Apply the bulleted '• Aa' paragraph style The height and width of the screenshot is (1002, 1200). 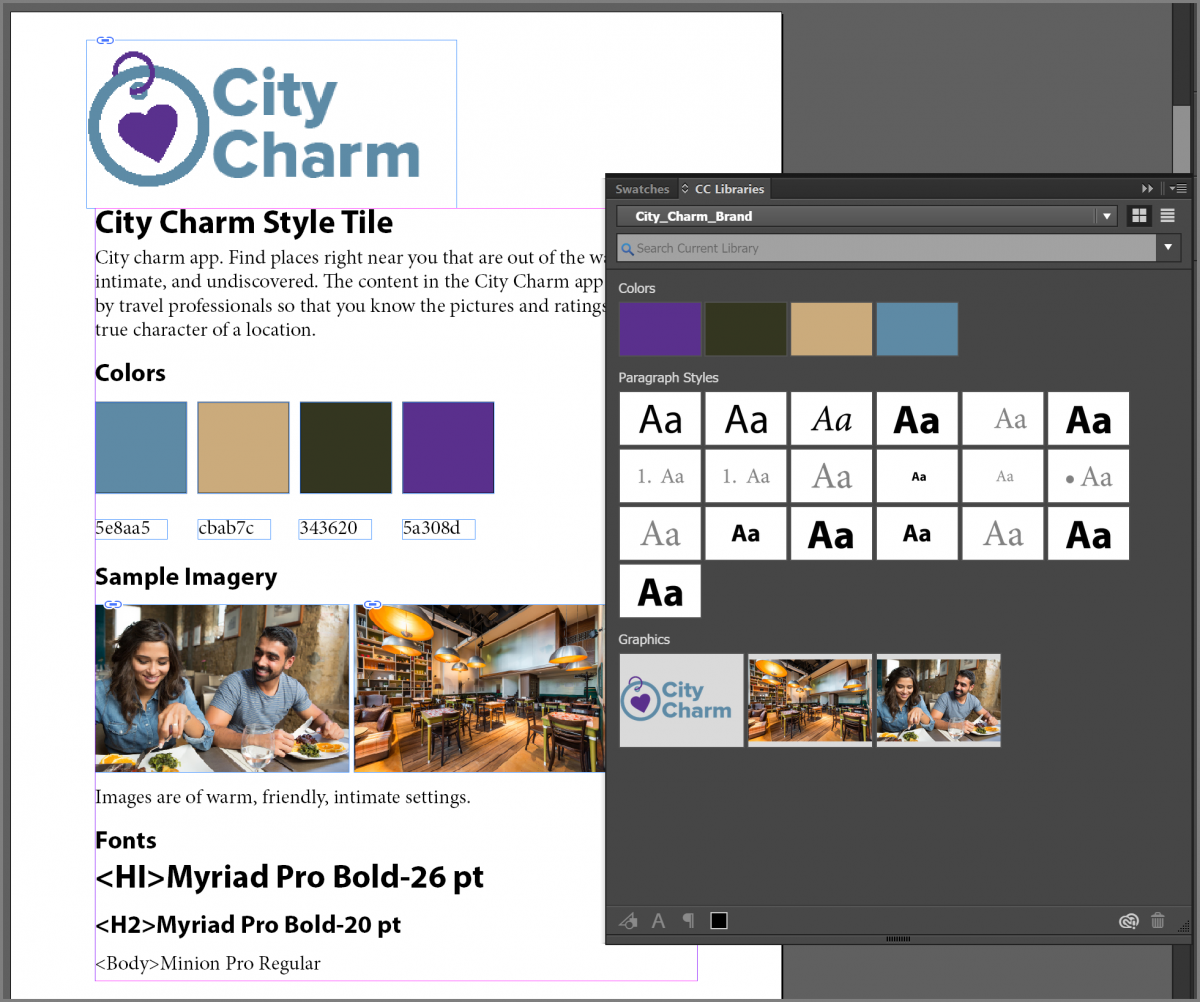coord(1089,476)
